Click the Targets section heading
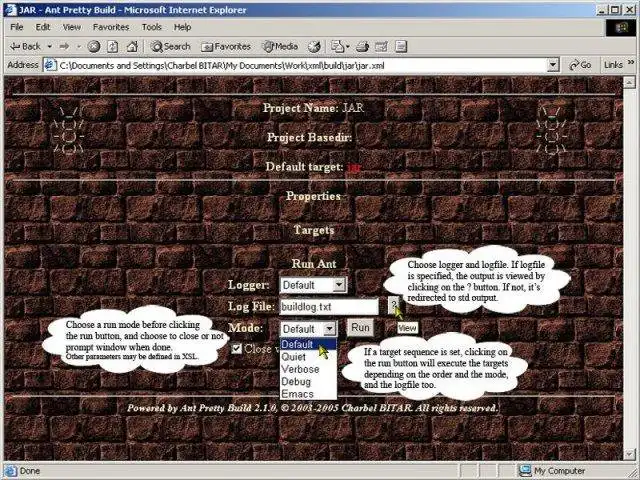The width and height of the screenshot is (640, 480). tap(314, 230)
